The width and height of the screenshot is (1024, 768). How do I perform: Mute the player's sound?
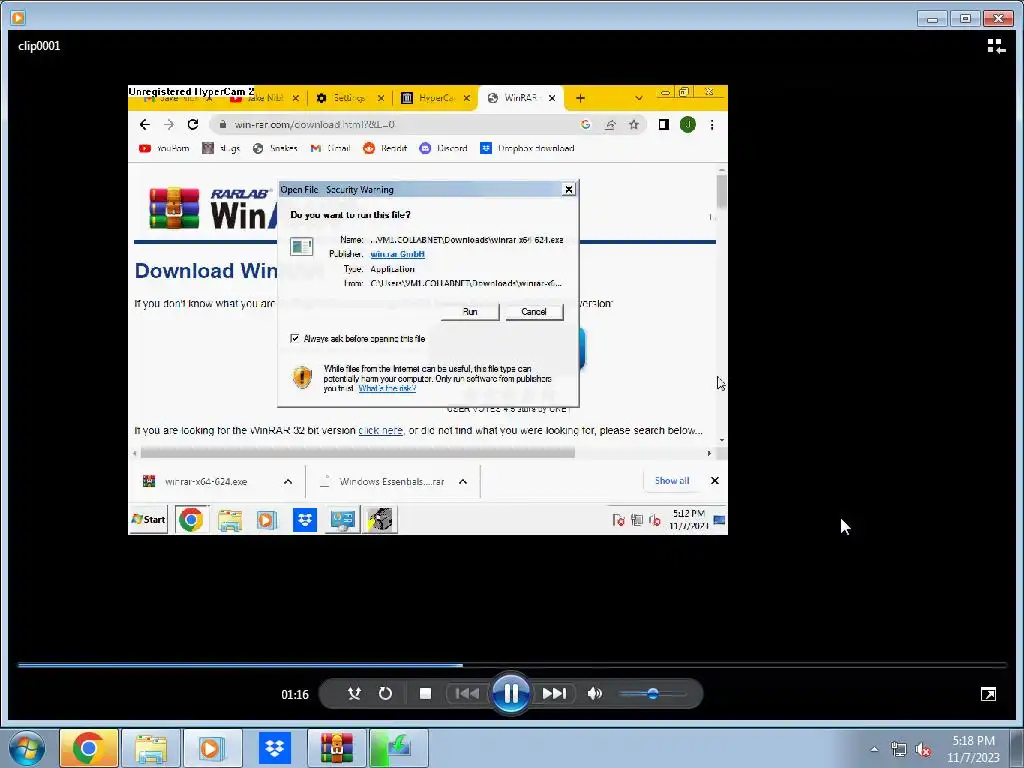tap(594, 694)
